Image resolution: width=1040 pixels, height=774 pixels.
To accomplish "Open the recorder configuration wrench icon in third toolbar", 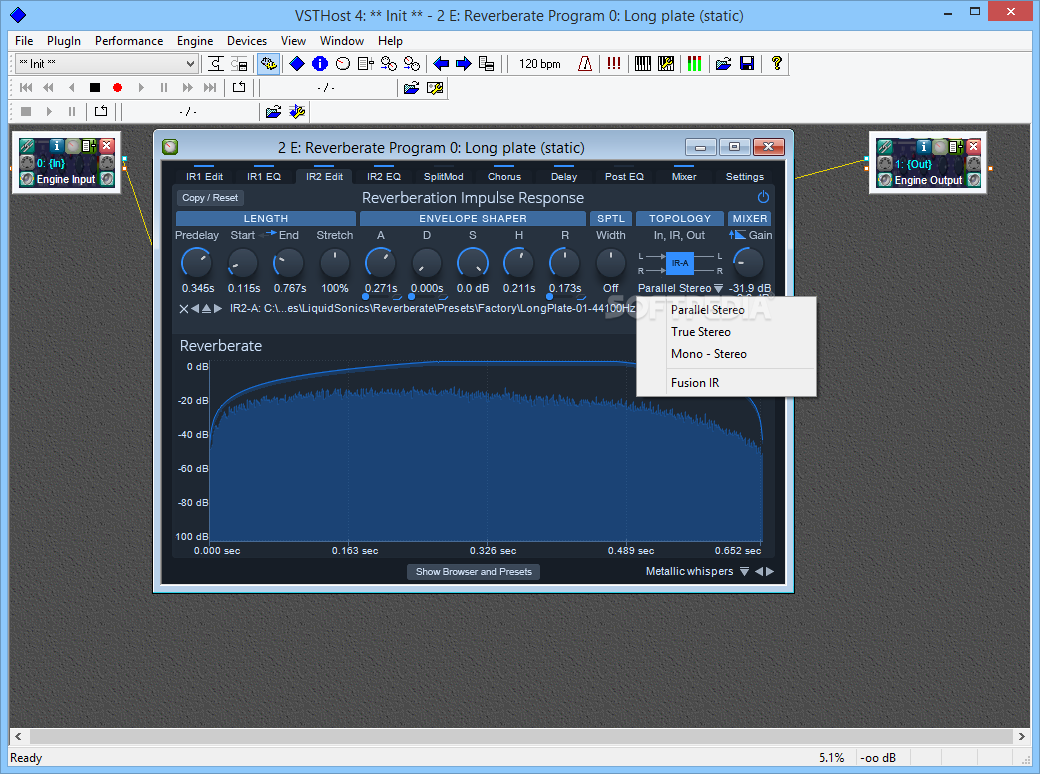I will pos(296,111).
